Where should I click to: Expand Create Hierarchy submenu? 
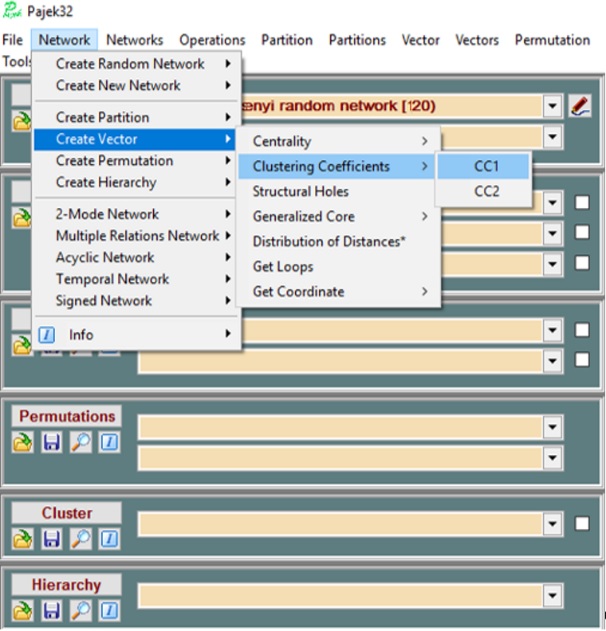[136, 183]
